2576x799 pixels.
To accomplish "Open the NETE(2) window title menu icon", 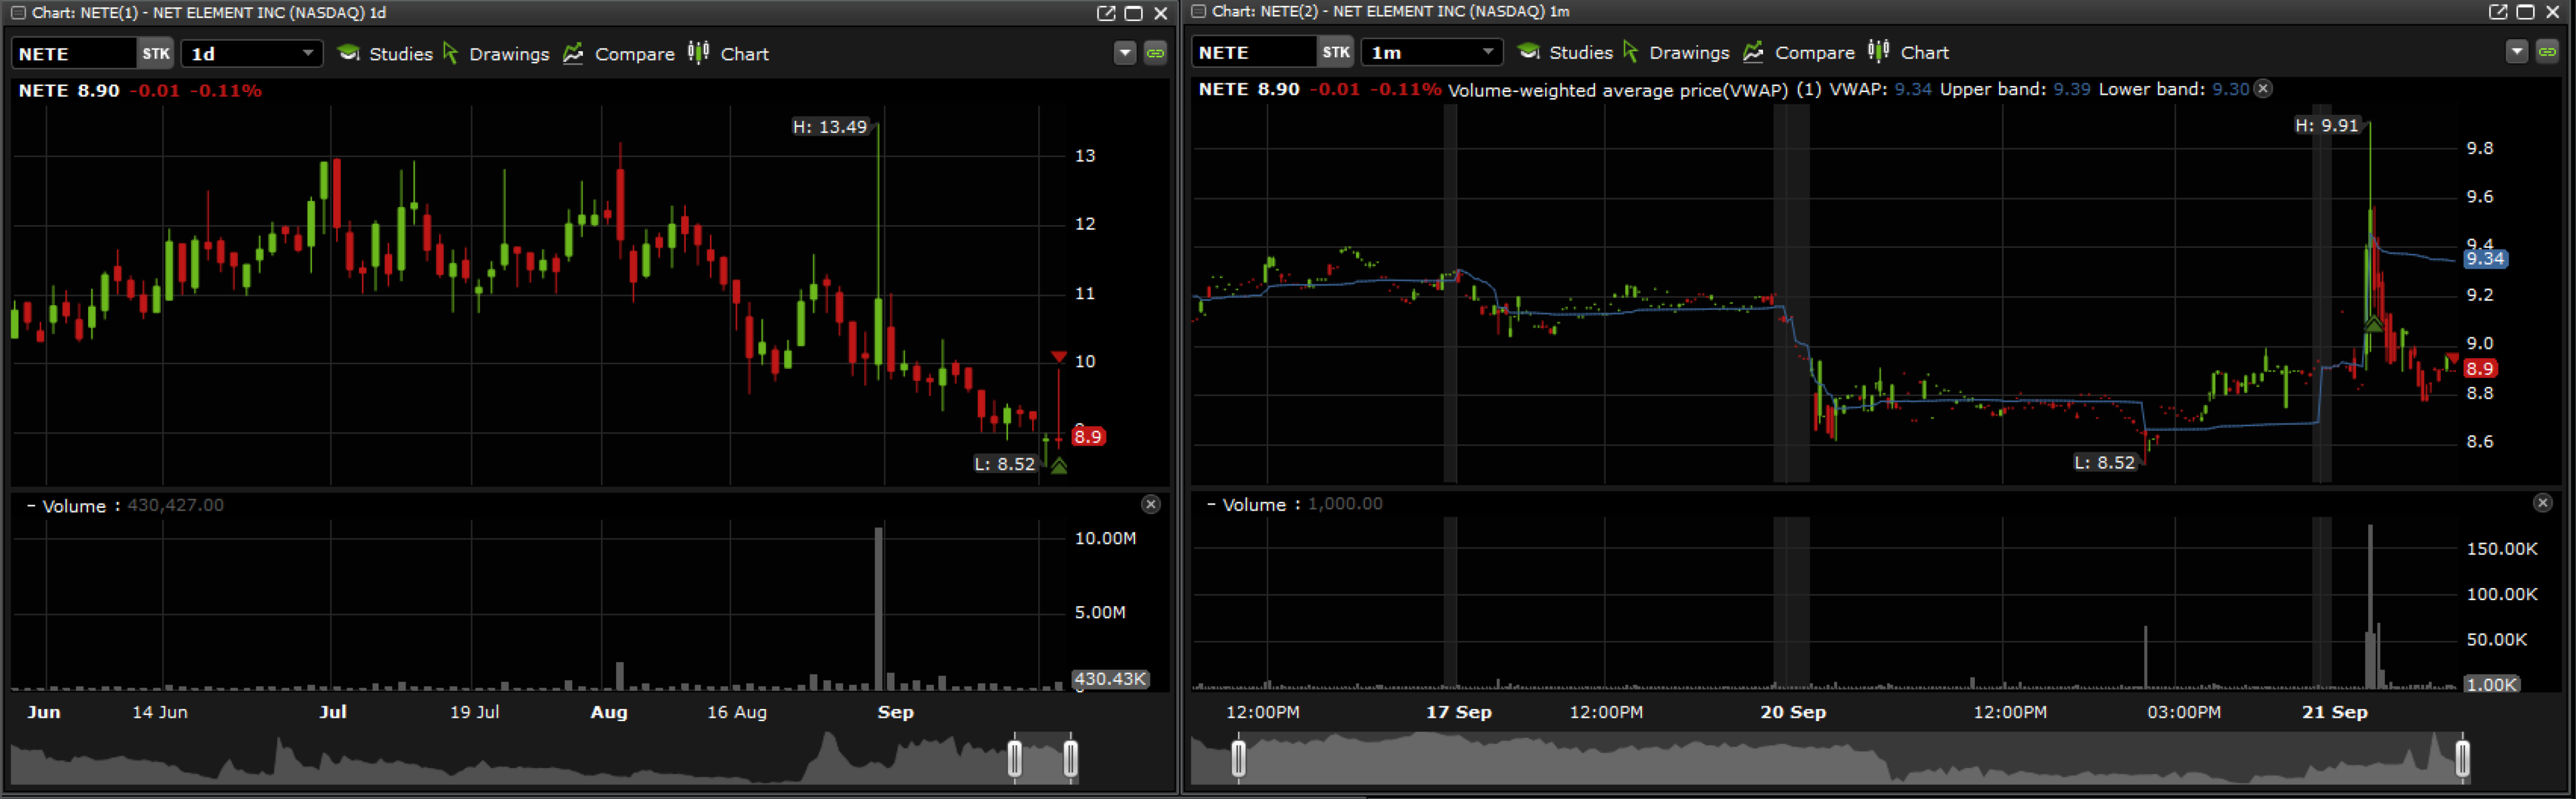I will coord(1198,12).
